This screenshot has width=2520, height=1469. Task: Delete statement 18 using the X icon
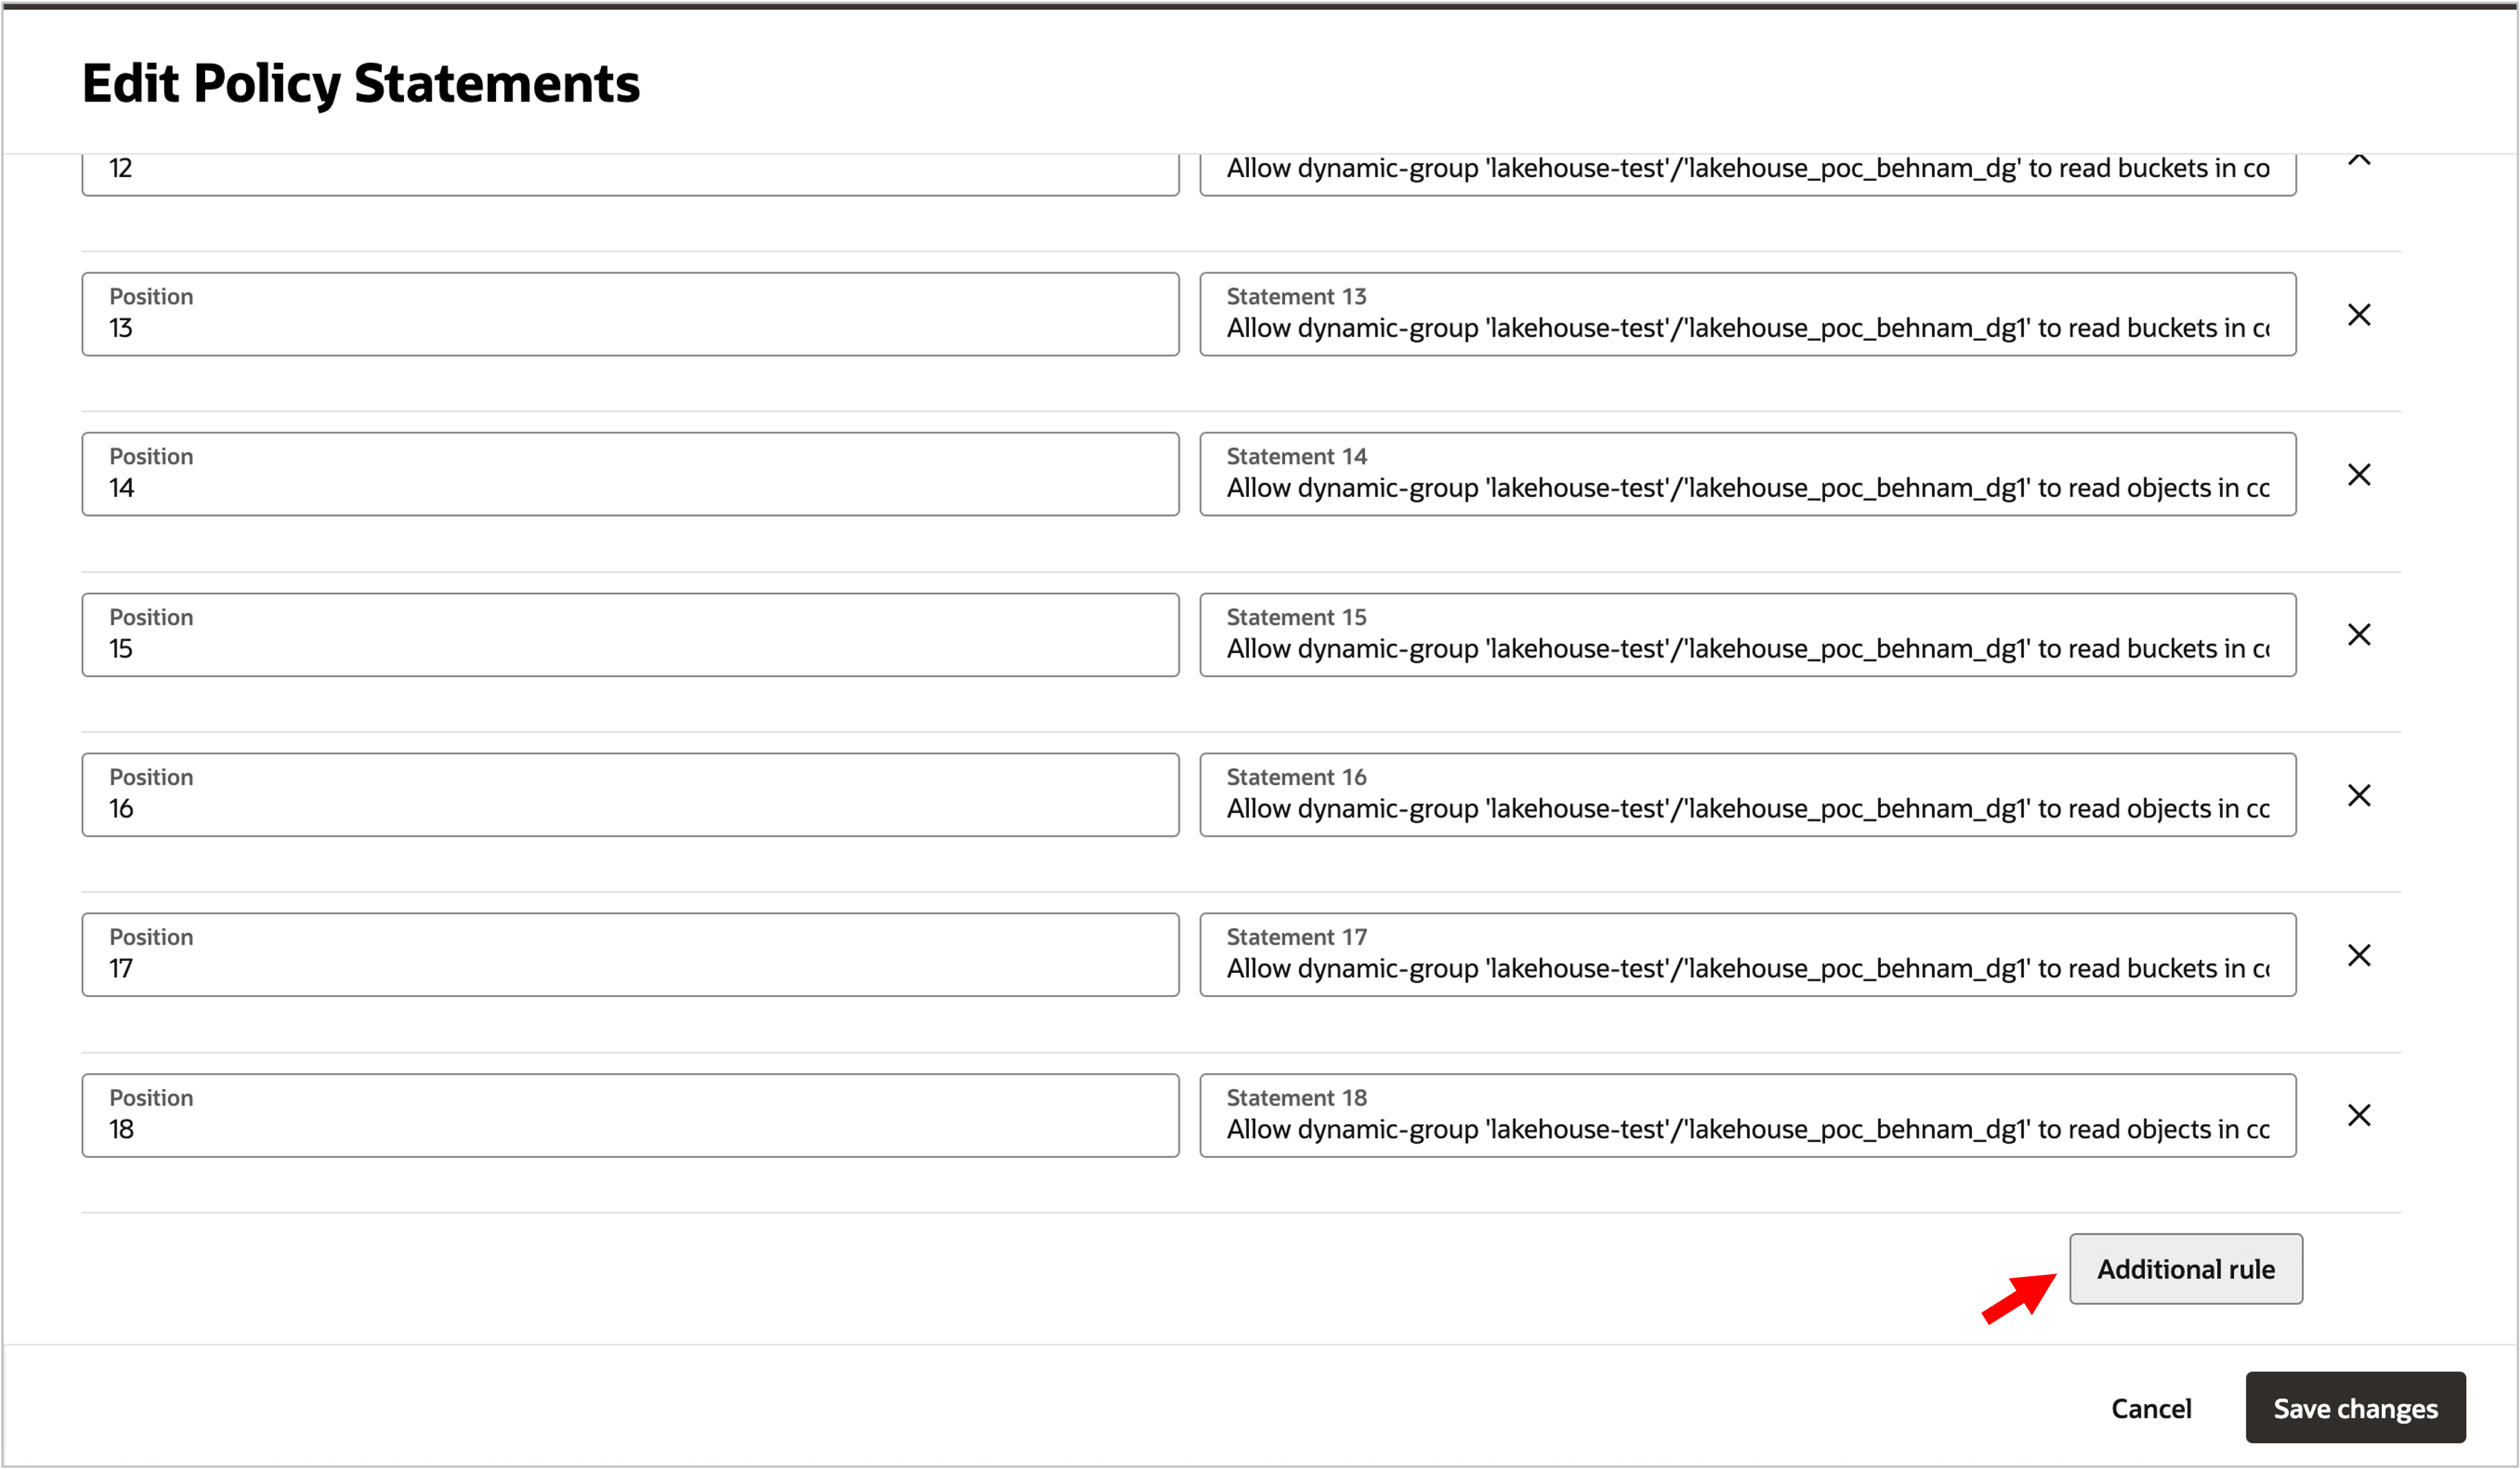point(2358,1115)
